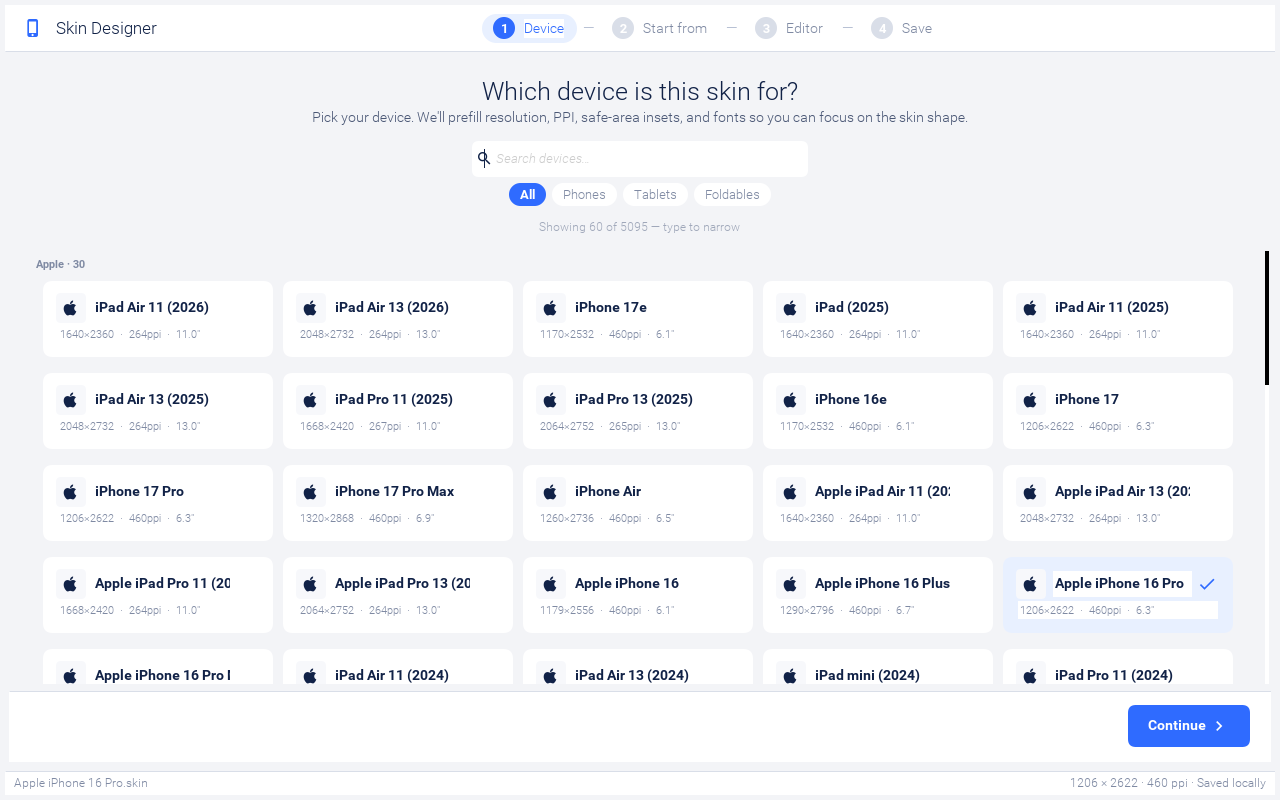1280x800 pixels.
Task: Click the Search devices input field
Action: [x=640, y=159]
